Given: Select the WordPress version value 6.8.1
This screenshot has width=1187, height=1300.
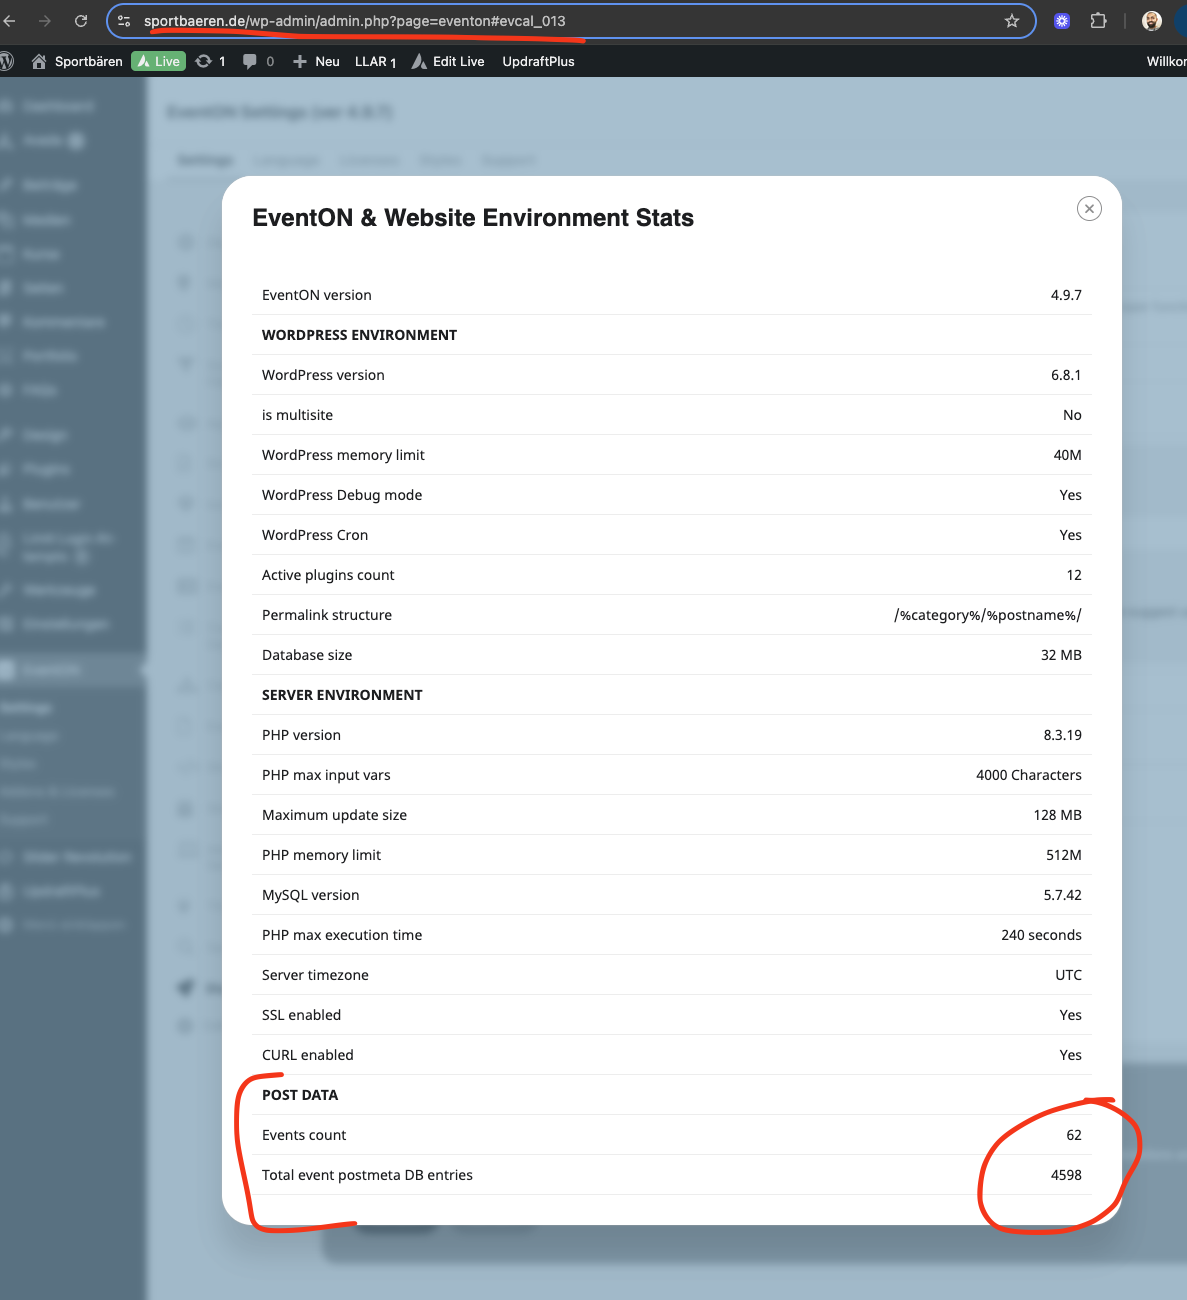Looking at the screenshot, I should pyautogui.click(x=1066, y=375).
